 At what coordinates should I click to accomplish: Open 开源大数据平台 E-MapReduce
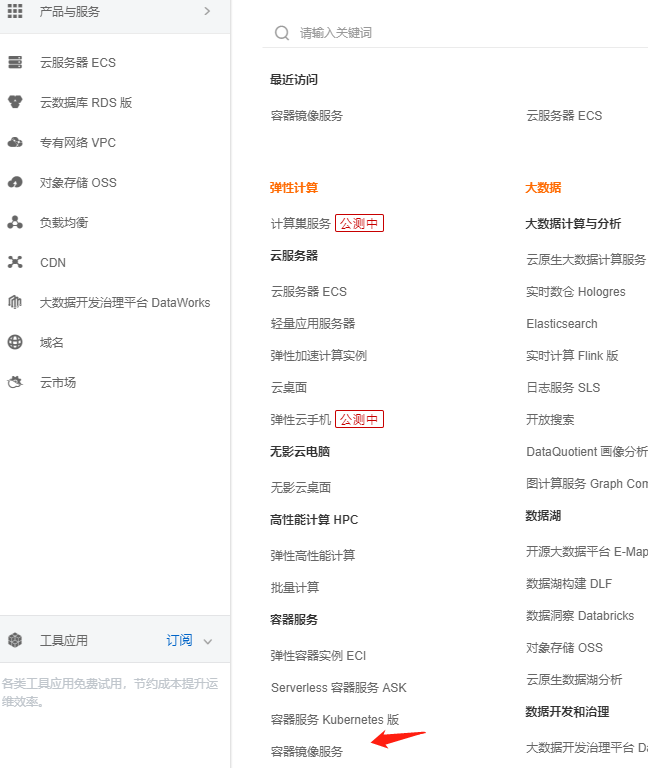pyautogui.click(x=587, y=552)
